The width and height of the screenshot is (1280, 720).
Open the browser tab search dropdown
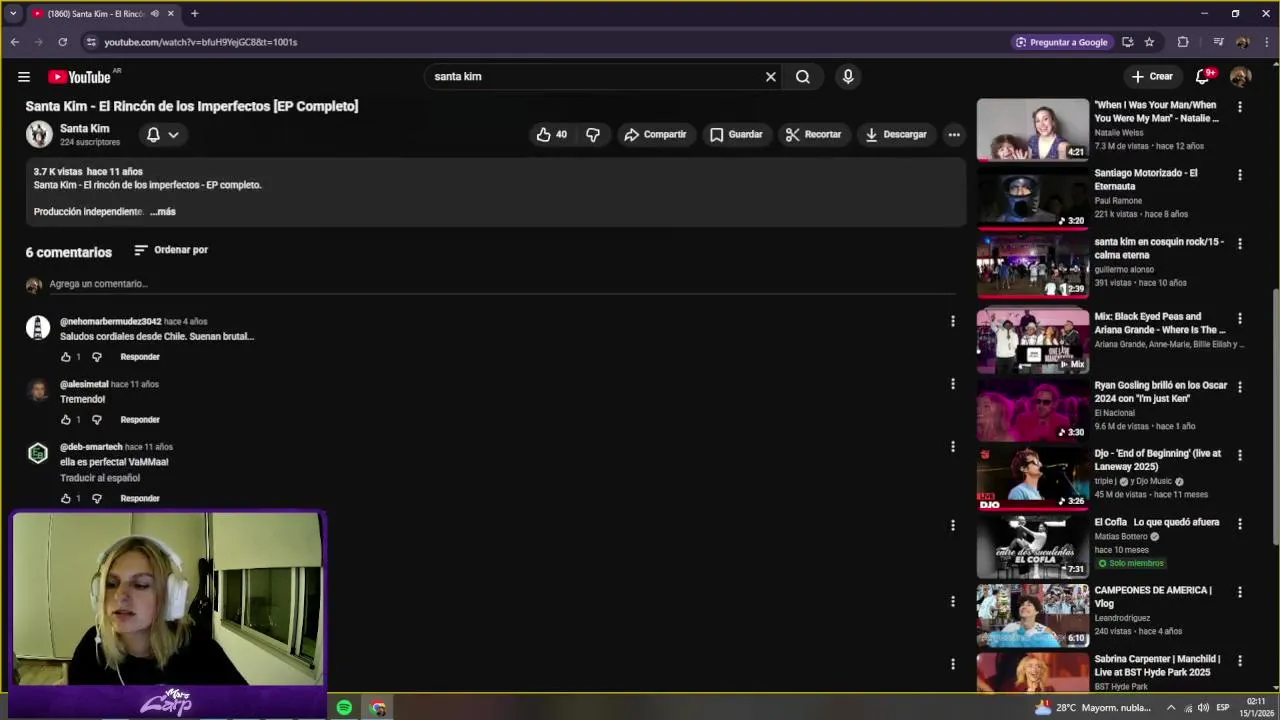[x=13, y=14]
